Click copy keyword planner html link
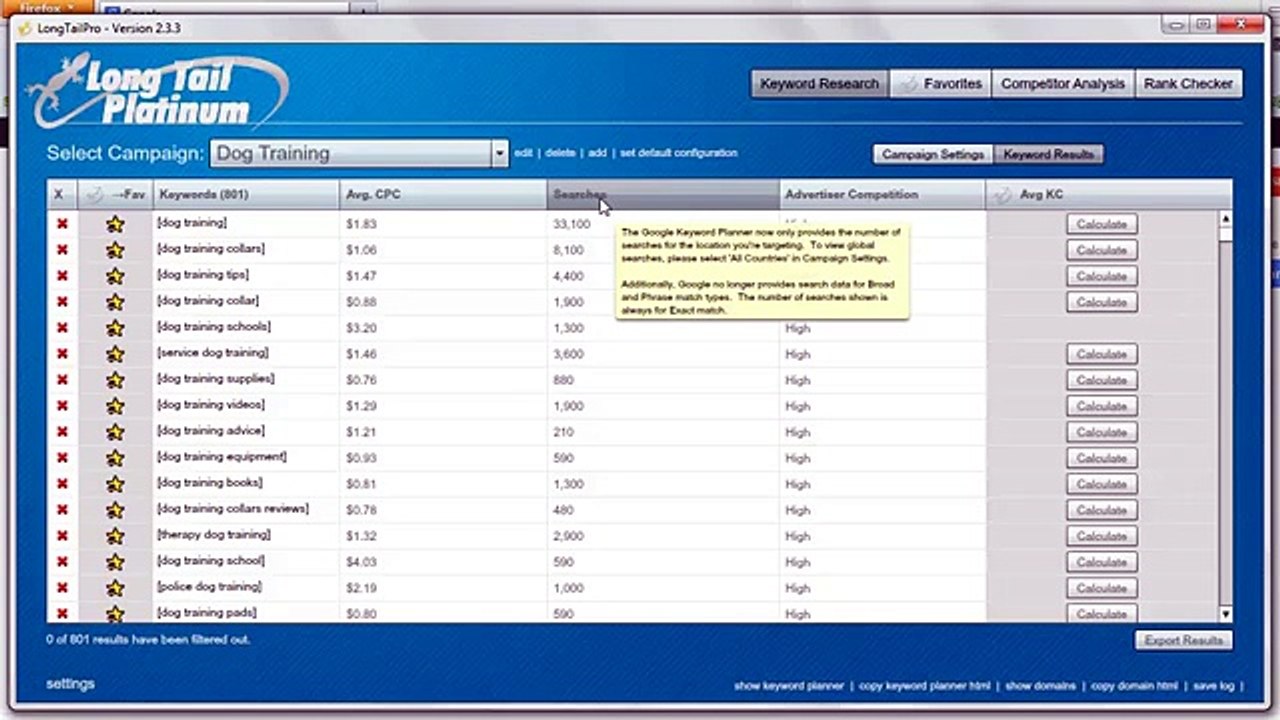Viewport: 1280px width, 720px height. click(x=925, y=686)
